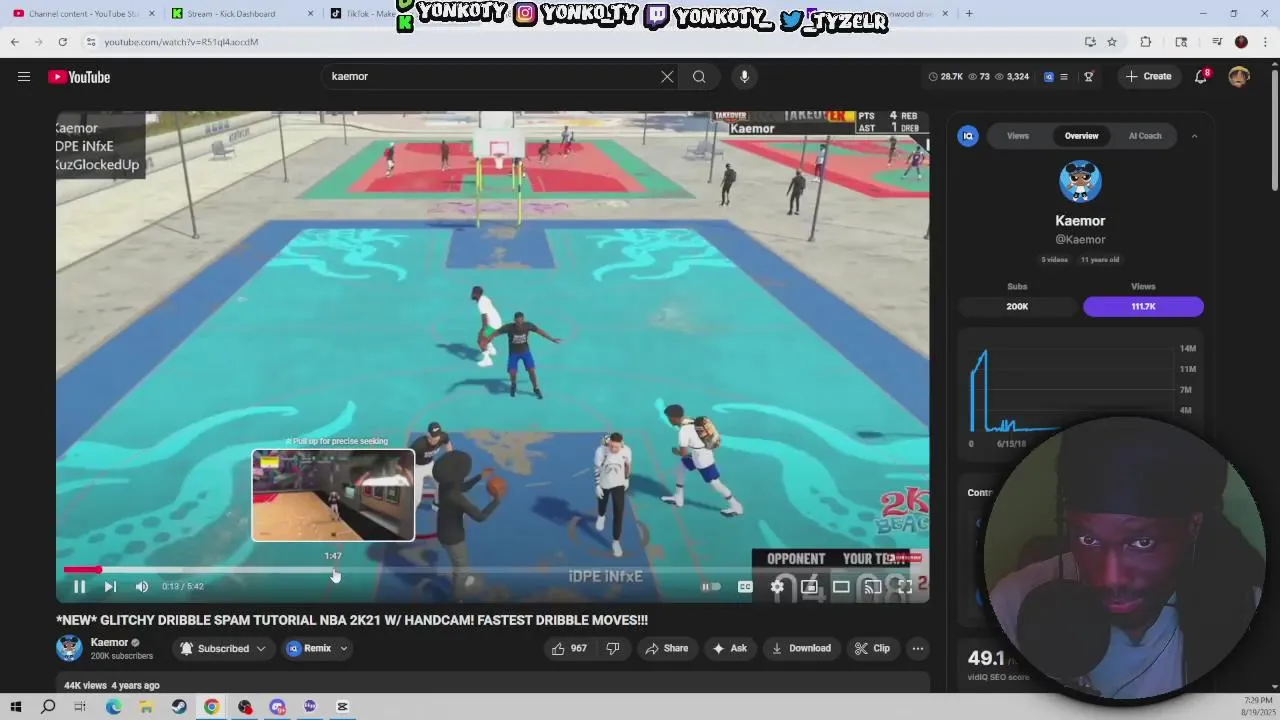Mute the video volume
This screenshot has width=1280, height=720.
point(142,587)
